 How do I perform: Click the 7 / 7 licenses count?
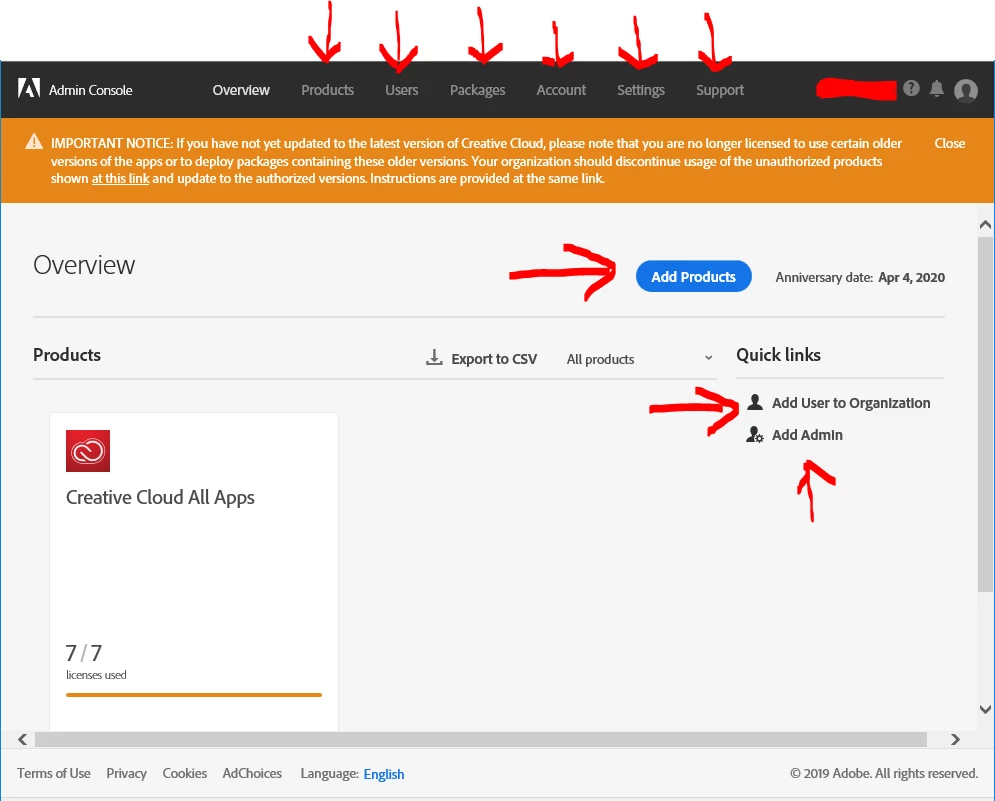(x=84, y=653)
